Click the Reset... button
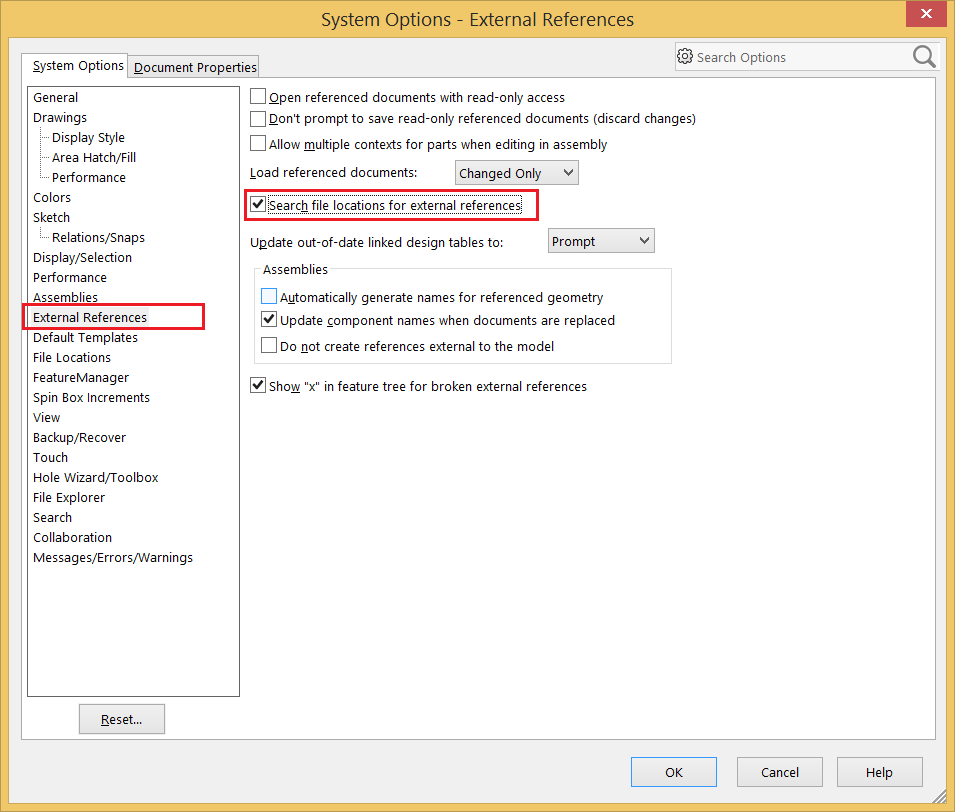 [x=122, y=719]
